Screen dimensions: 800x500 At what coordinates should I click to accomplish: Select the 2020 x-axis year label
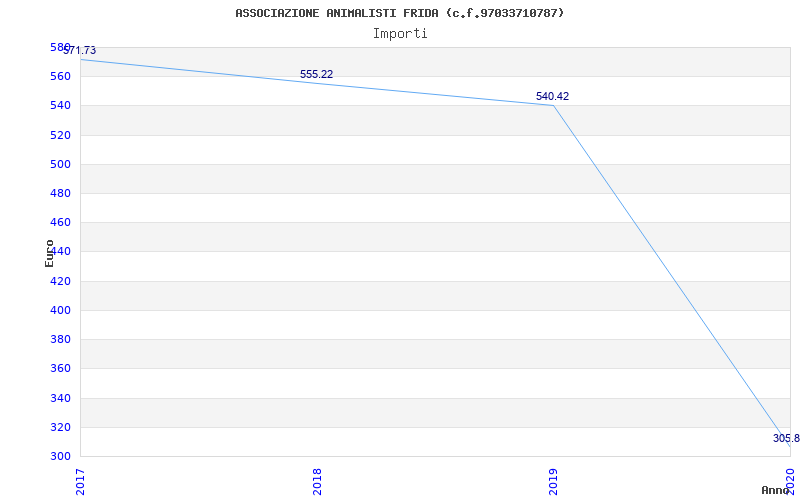tap(789, 480)
